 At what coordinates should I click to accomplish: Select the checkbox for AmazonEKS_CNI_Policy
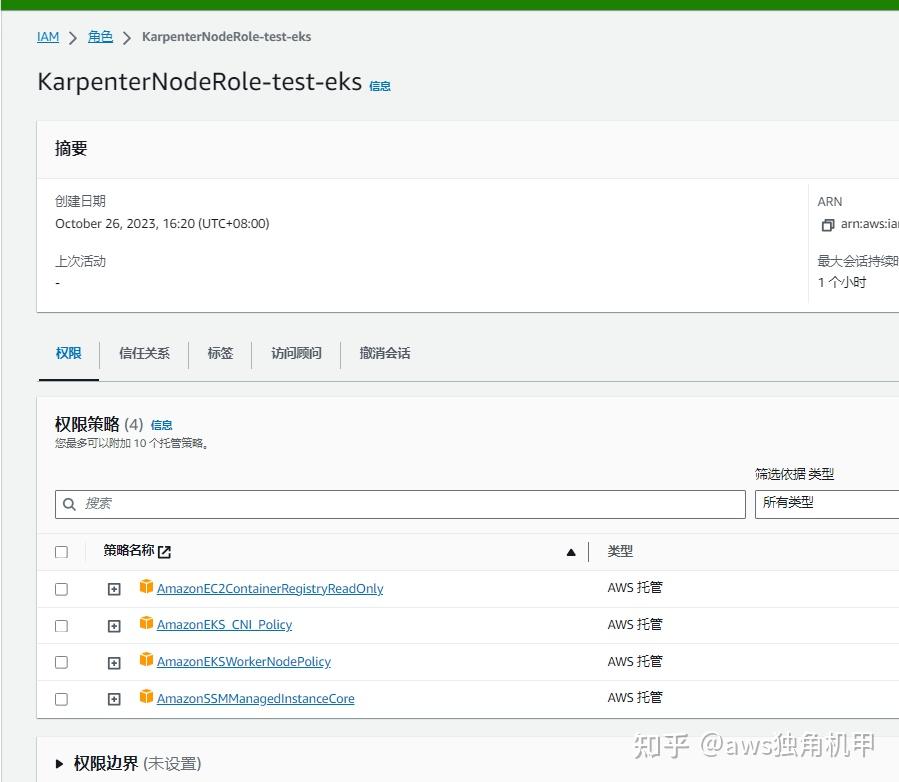[x=61, y=625]
